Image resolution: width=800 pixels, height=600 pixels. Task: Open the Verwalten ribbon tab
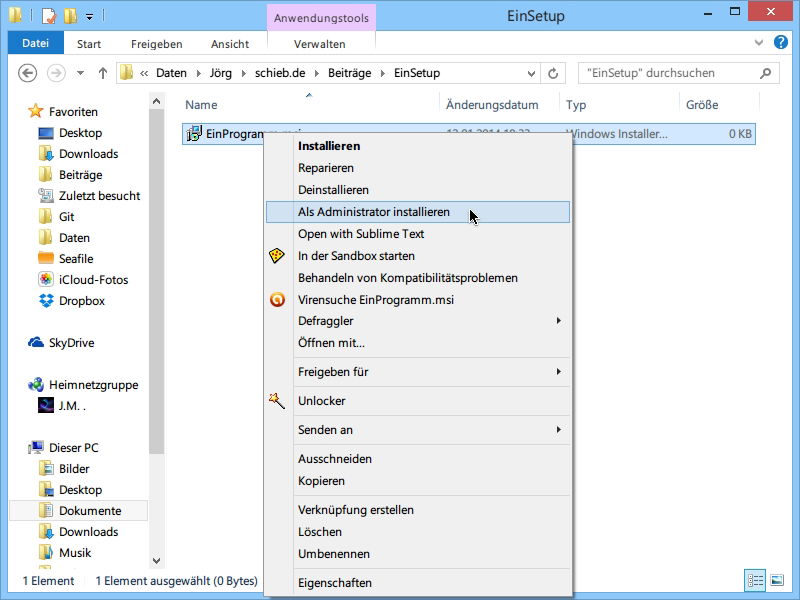320,44
